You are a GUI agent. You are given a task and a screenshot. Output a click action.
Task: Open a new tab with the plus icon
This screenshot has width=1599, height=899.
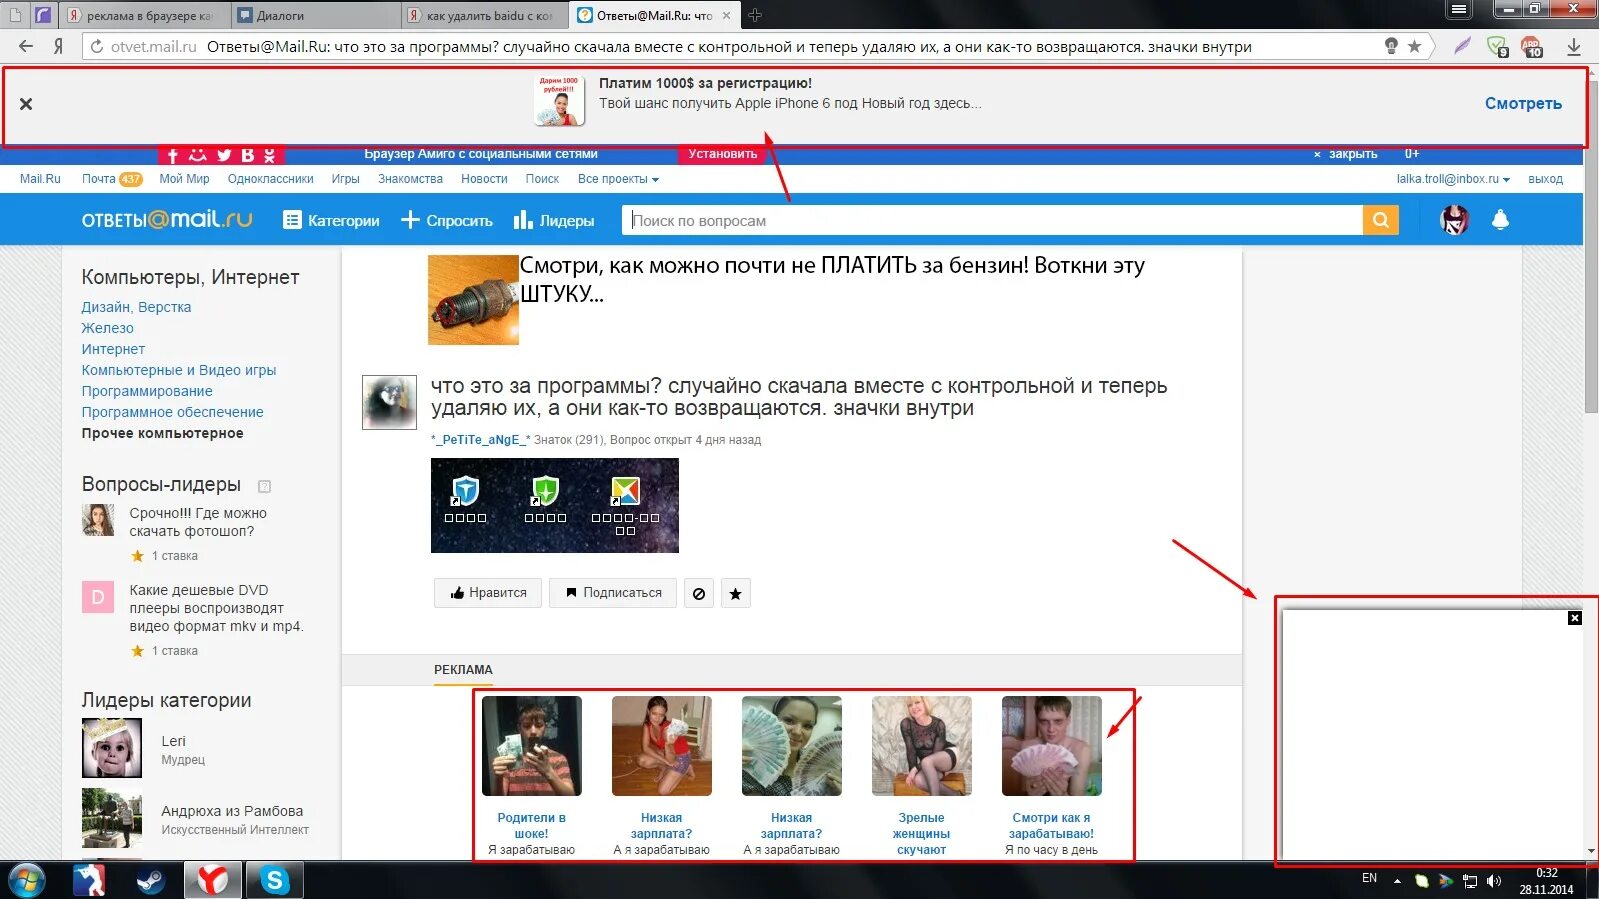[x=755, y=15]
